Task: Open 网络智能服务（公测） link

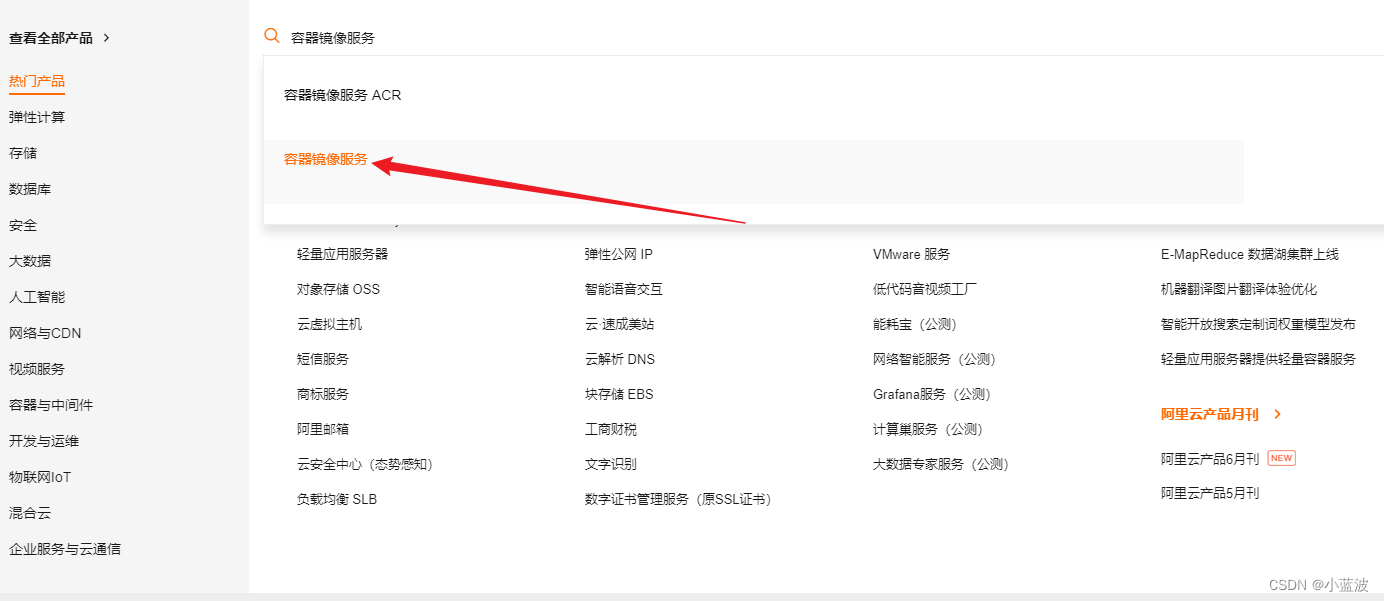Action: pyautogui.click(x=935, y=359)
